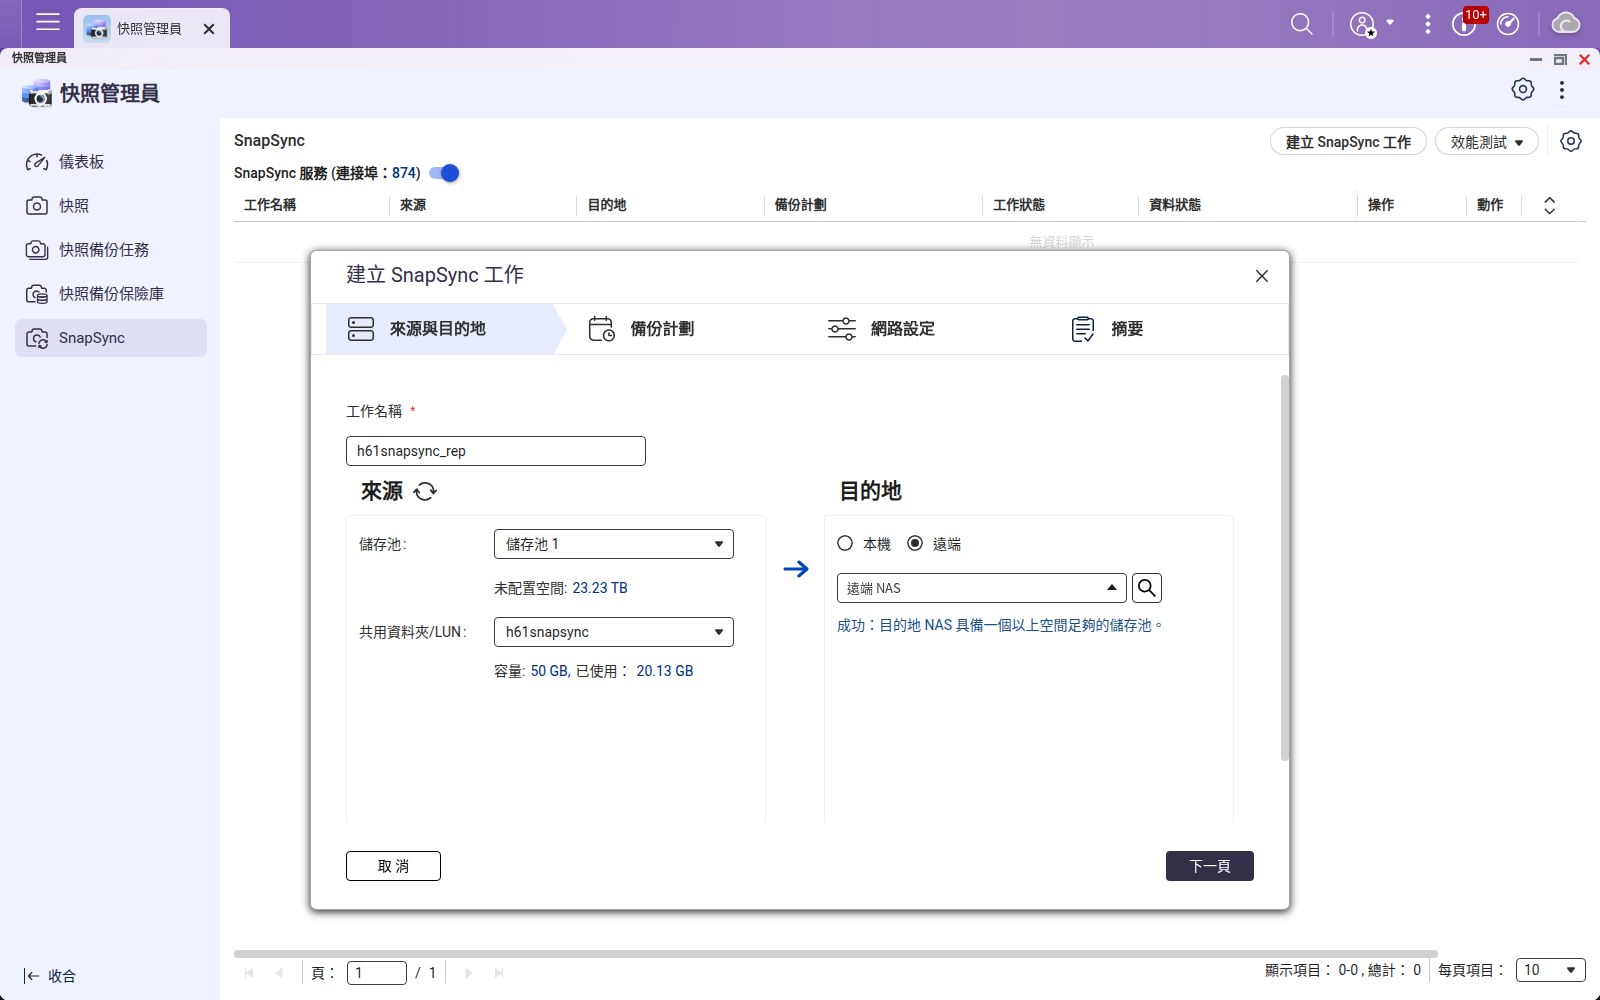
Task: Click the 建立 SnapSync 工作 button
Action: point(1348,142)
